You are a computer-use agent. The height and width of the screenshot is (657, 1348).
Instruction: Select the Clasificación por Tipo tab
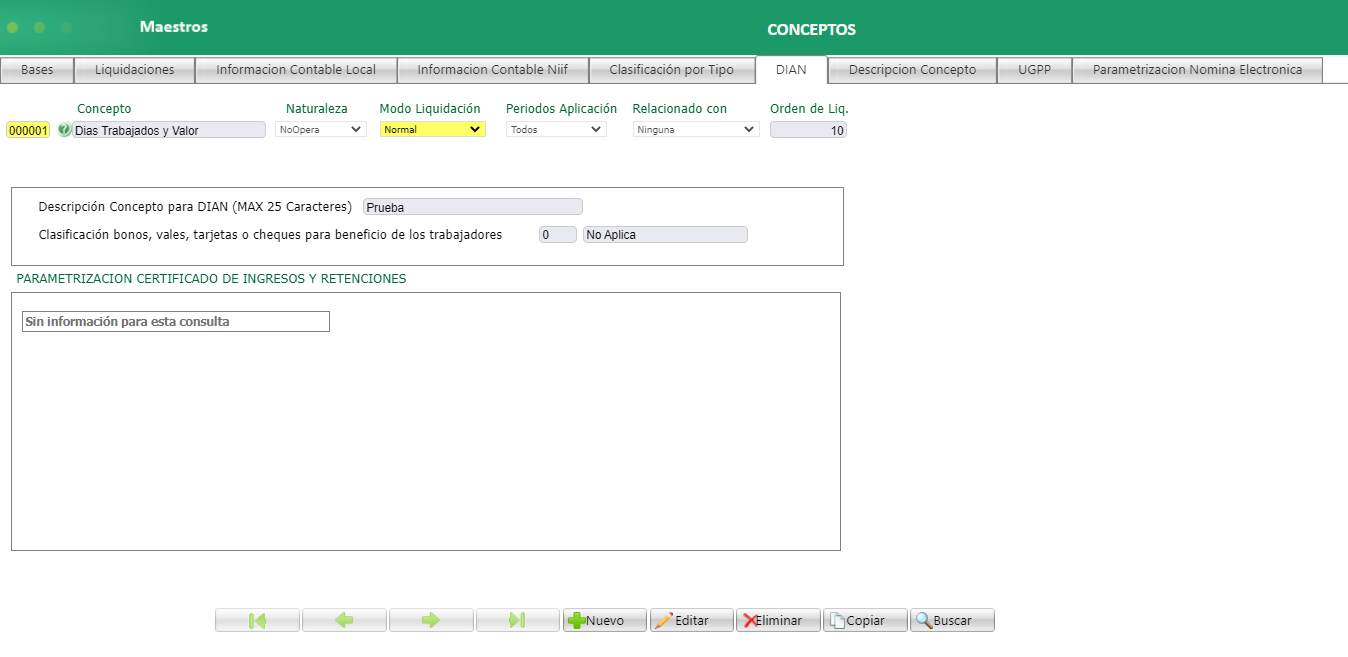pos(672,70)
